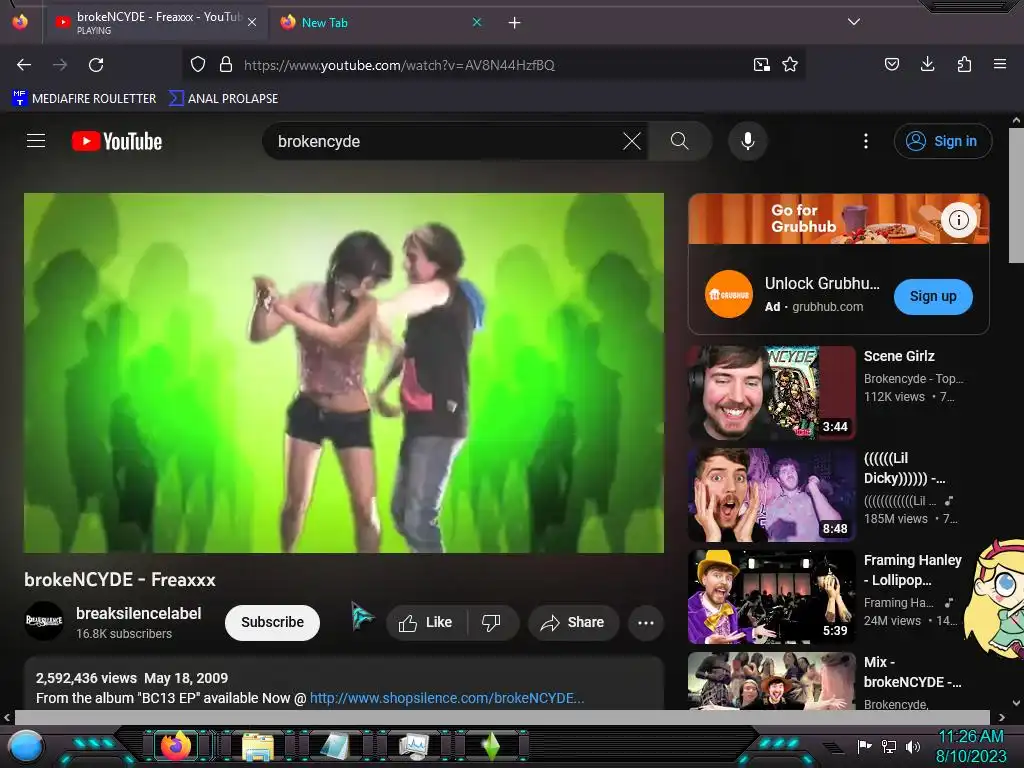Screen dimensions: 1024x768
Task: Open Firefox extensions puzzle icon
Action: pyautogui.click(x=964, y=64)
